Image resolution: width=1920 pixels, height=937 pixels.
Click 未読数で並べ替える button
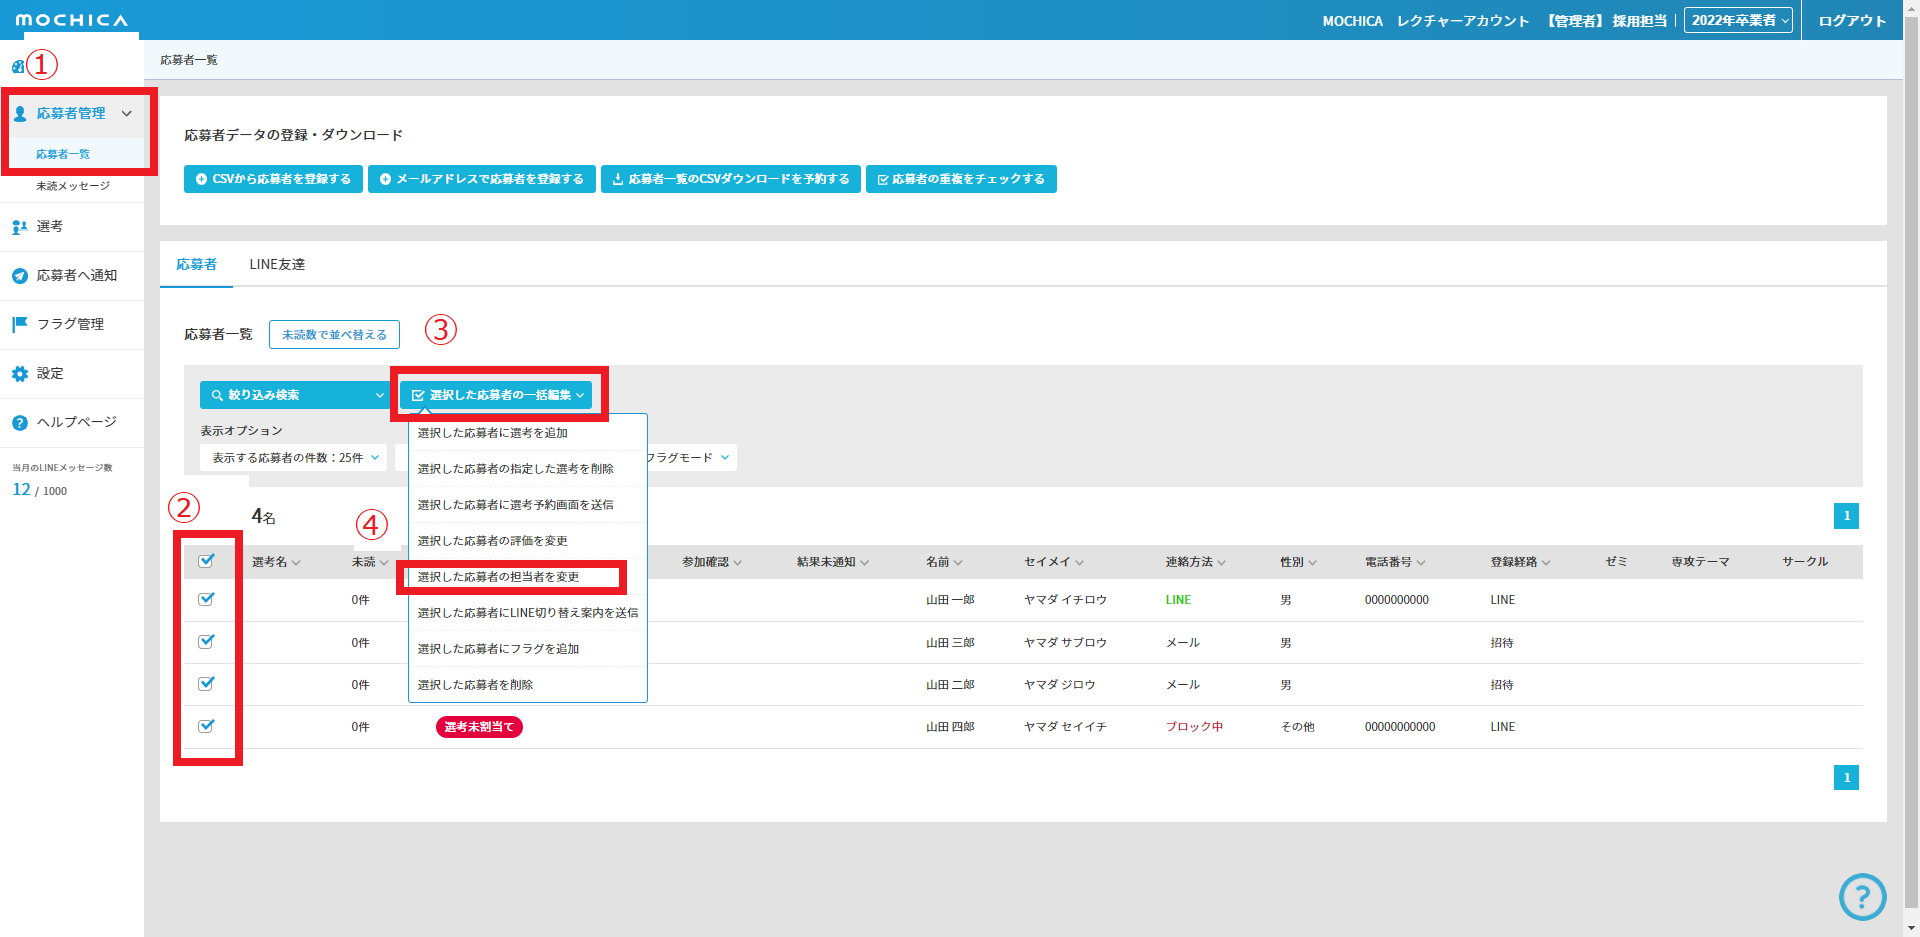(x=334, y=335)
